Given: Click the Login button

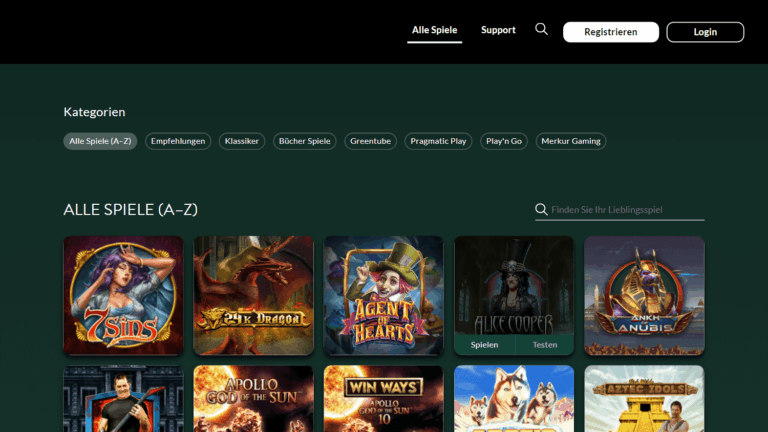Looking at the screenshot, I should coord(705,32).
